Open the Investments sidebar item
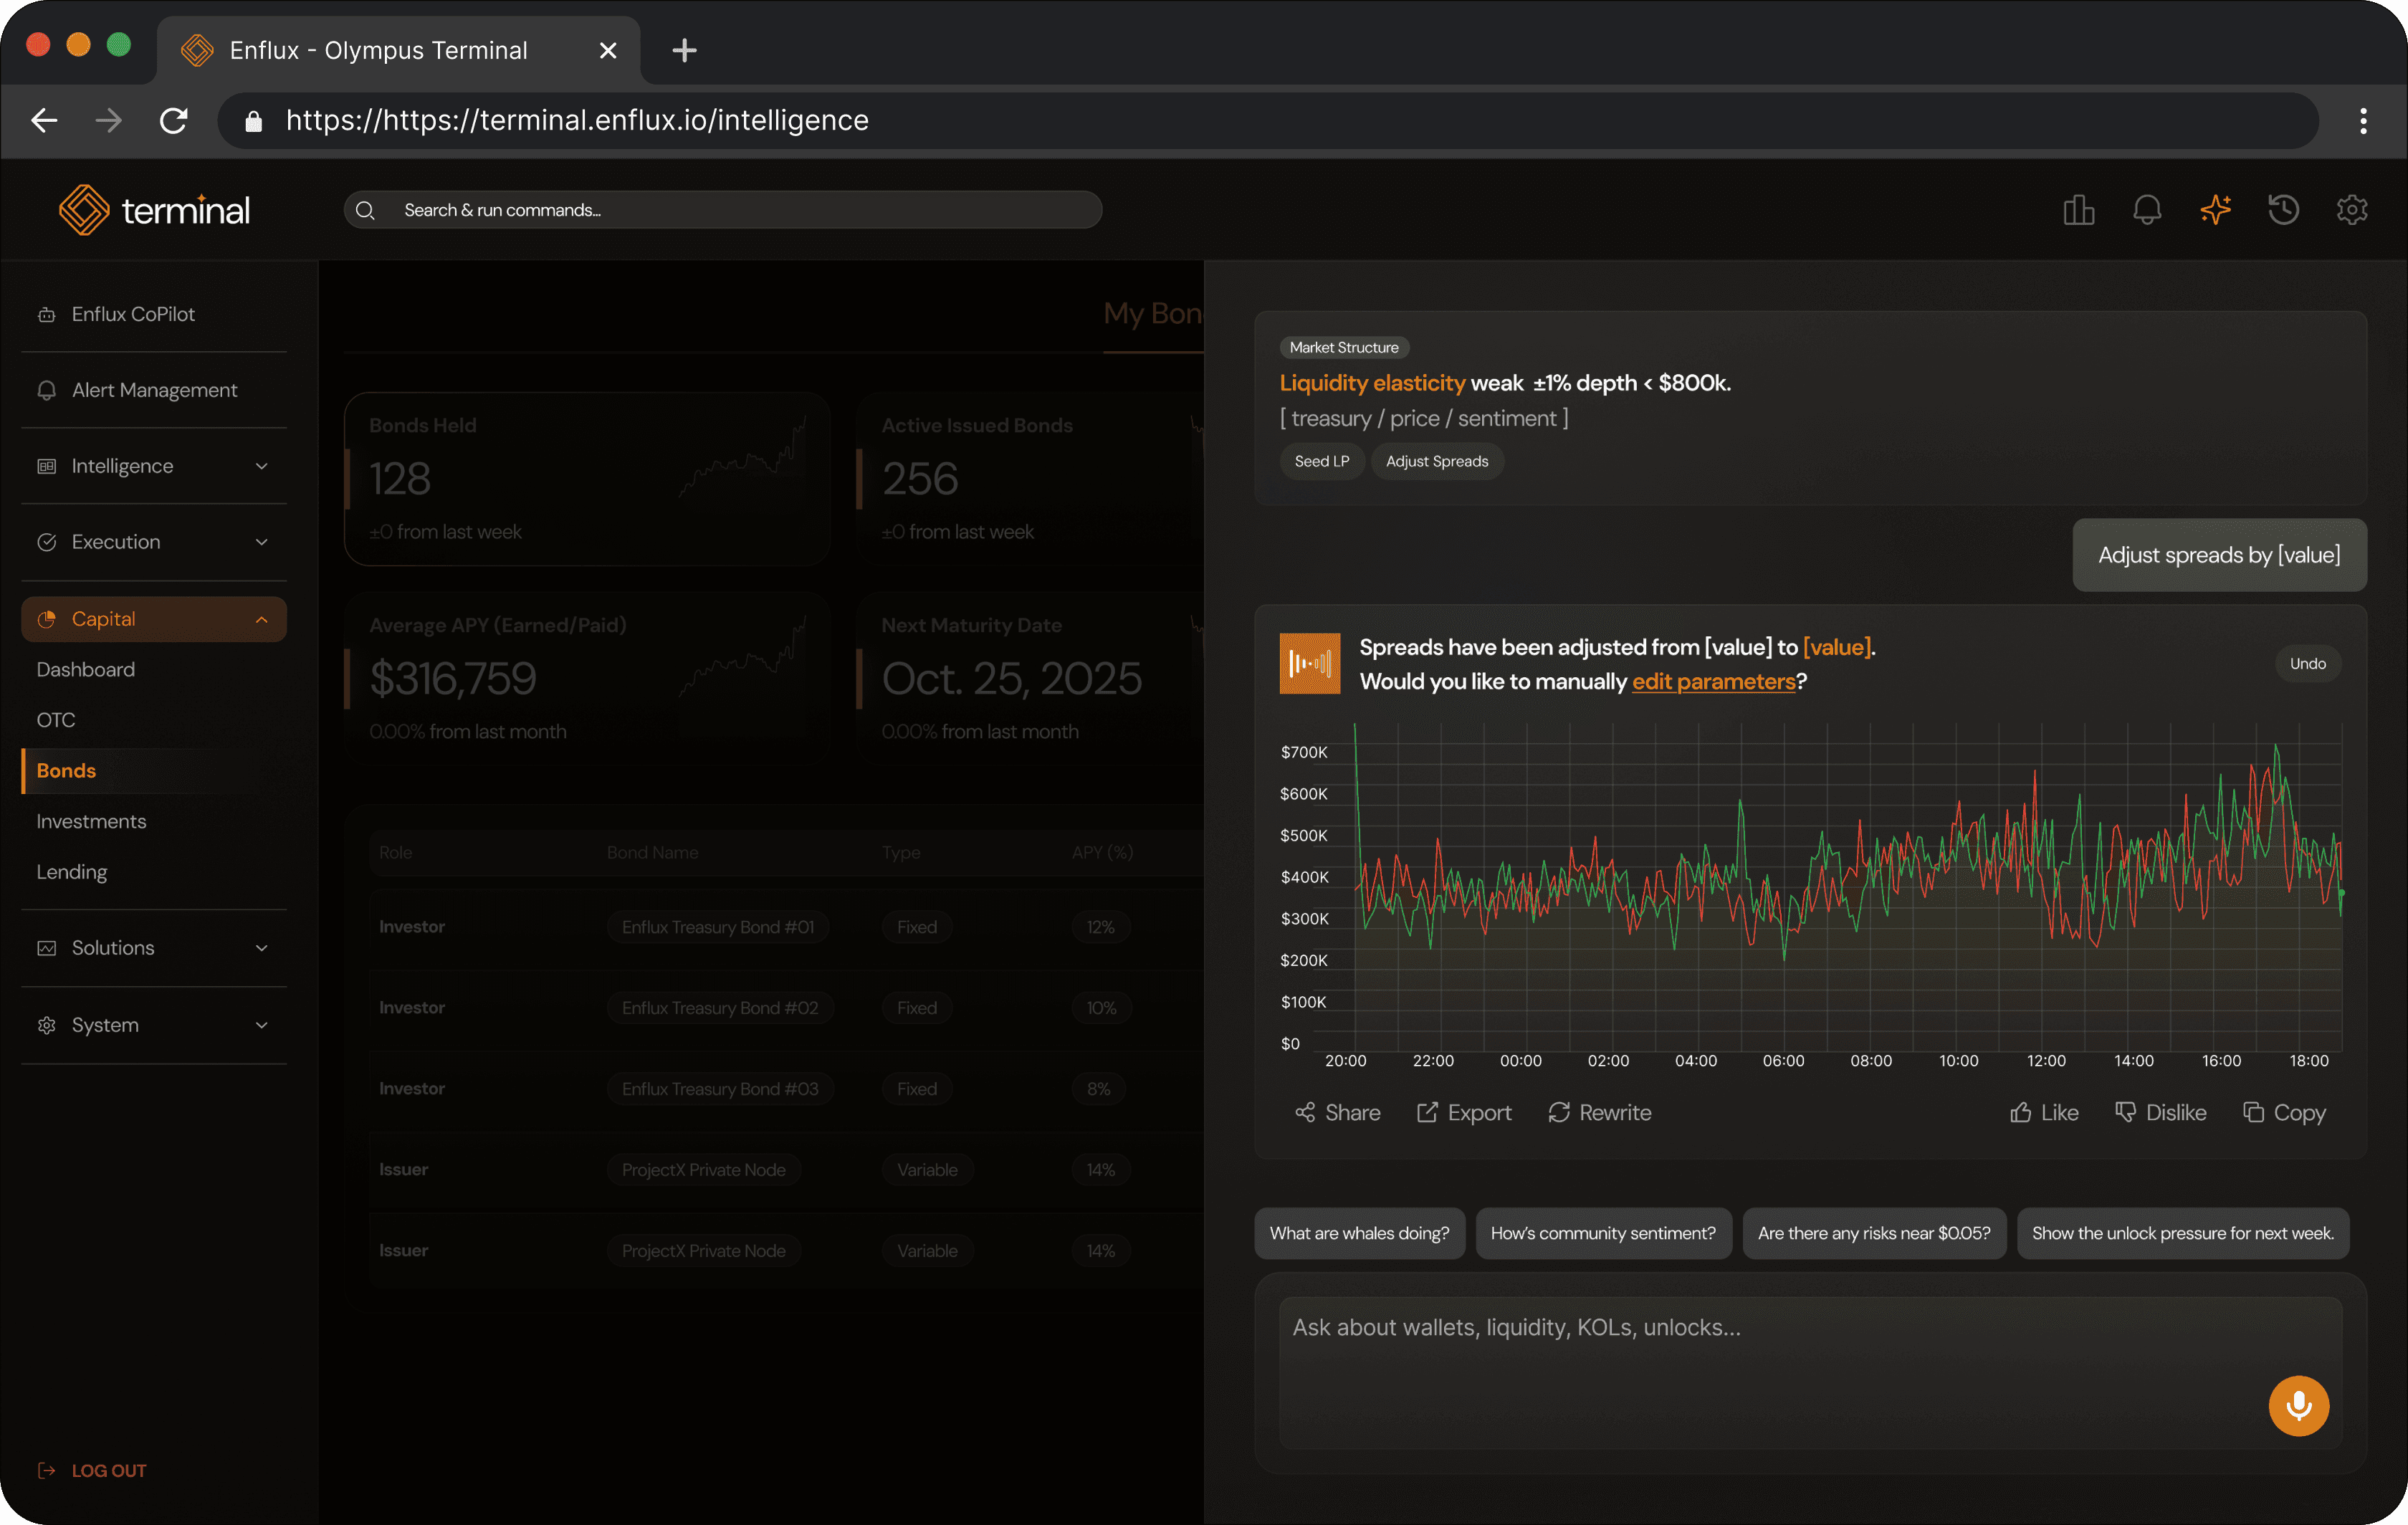The height and width of the screenshot is (1525, 2408). point(91,821)
